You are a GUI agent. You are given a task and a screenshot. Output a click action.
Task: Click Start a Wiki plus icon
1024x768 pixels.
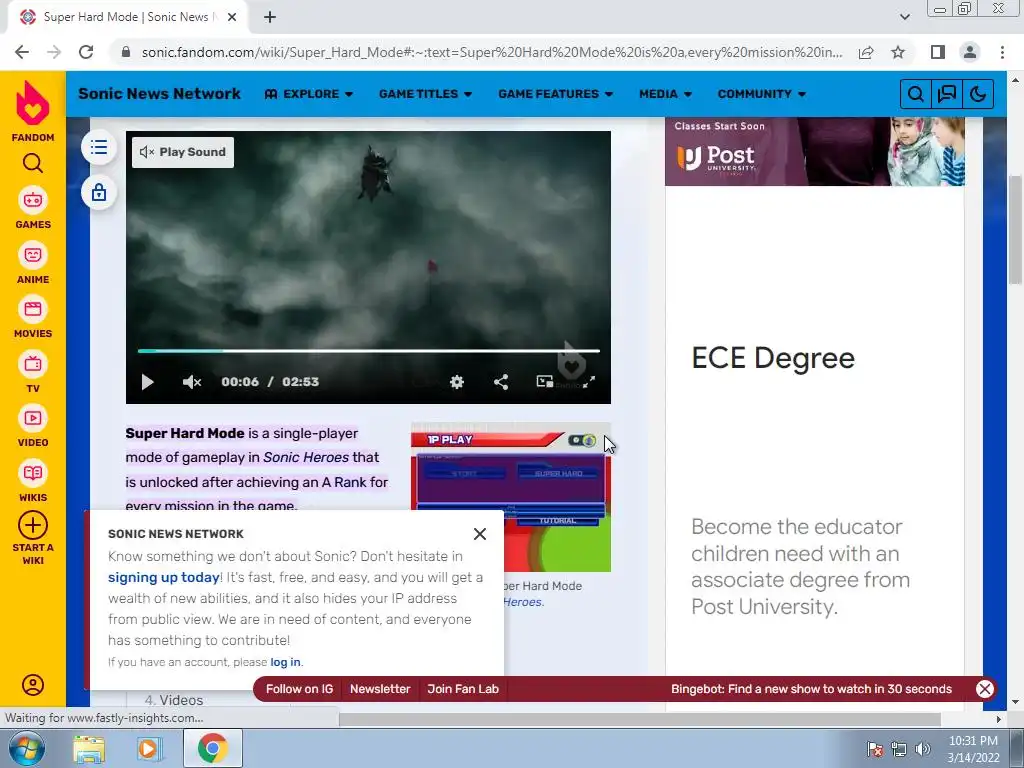pyautogui.click(x=33, y=525)
